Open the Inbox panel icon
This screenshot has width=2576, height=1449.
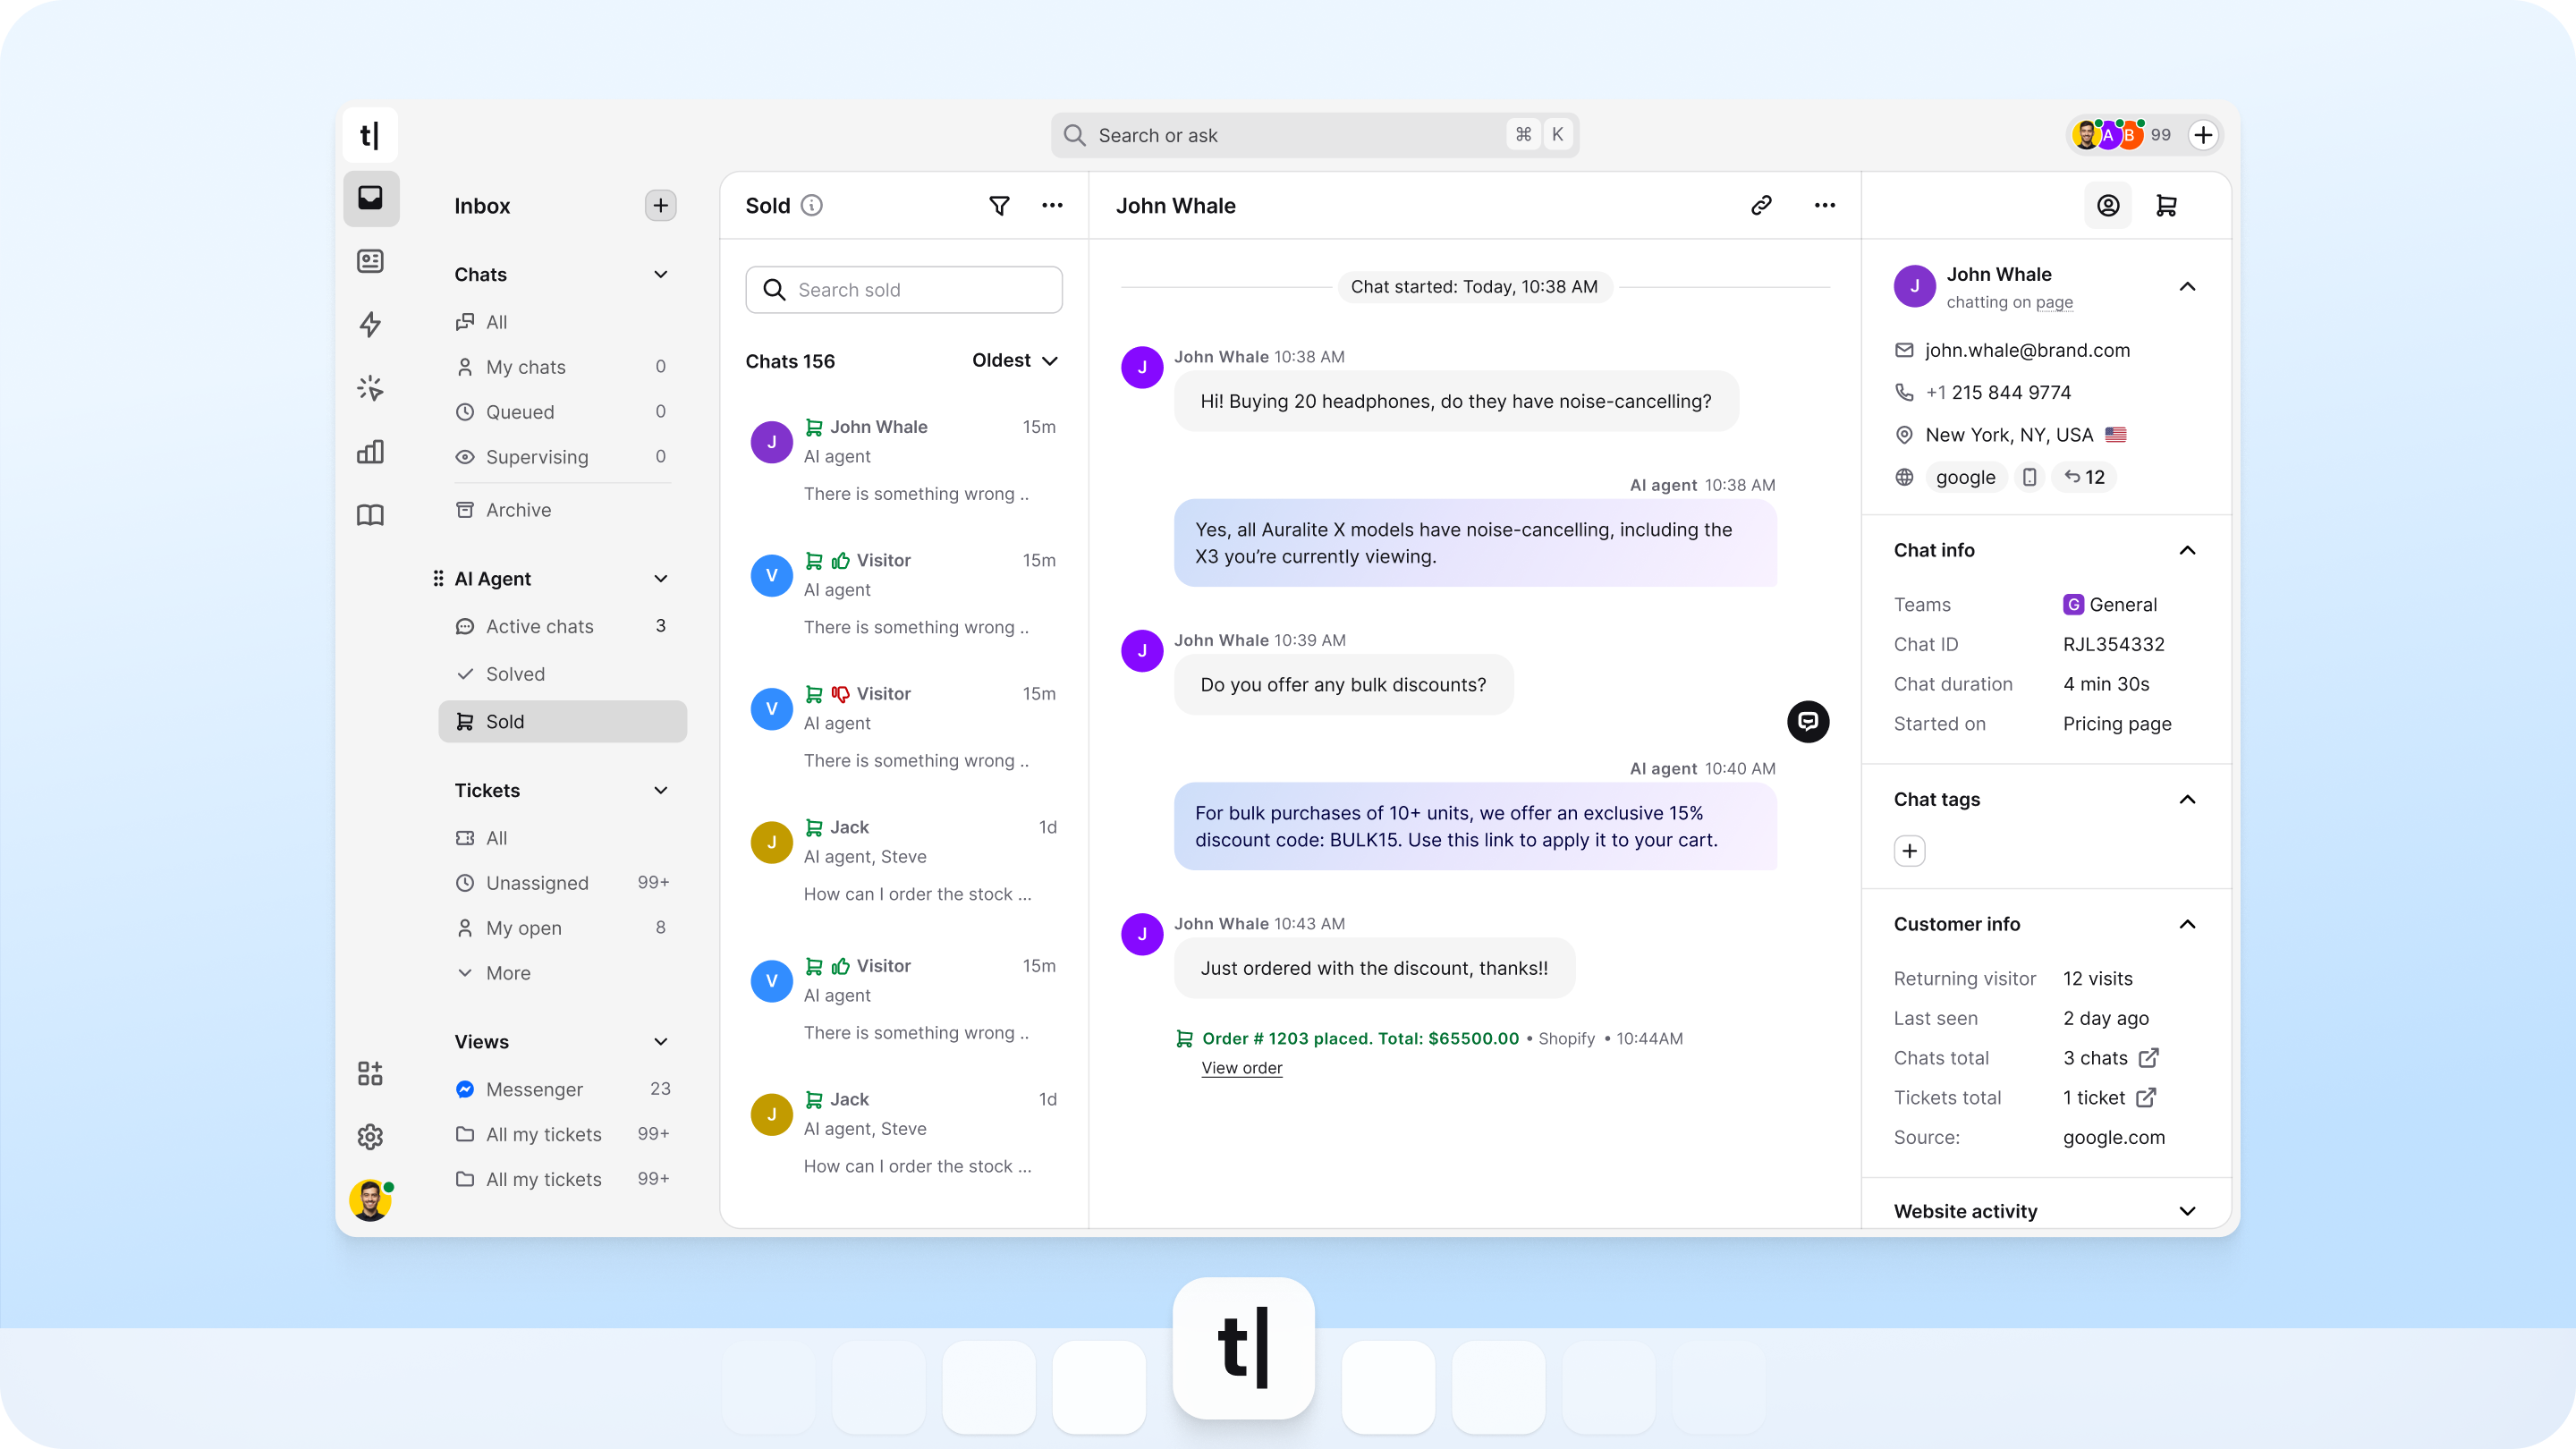(370, 198)
